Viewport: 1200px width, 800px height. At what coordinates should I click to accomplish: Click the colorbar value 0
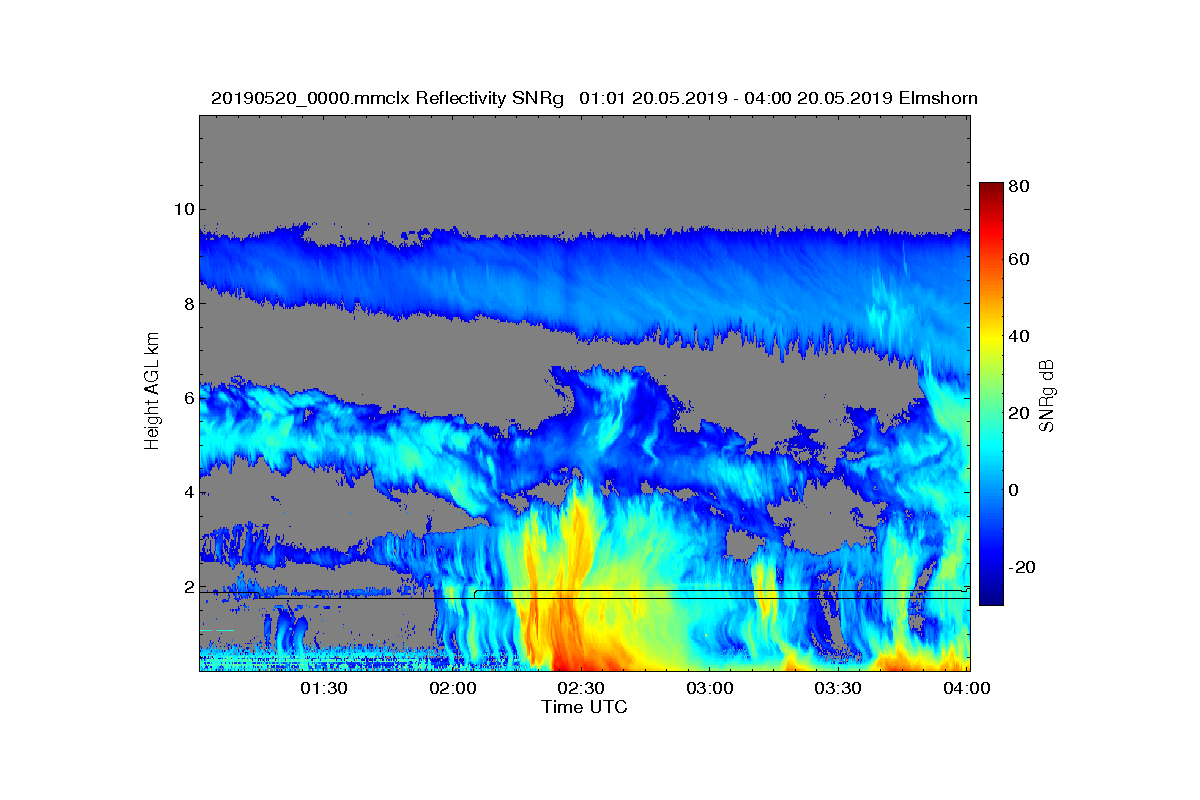point(1015,490)
